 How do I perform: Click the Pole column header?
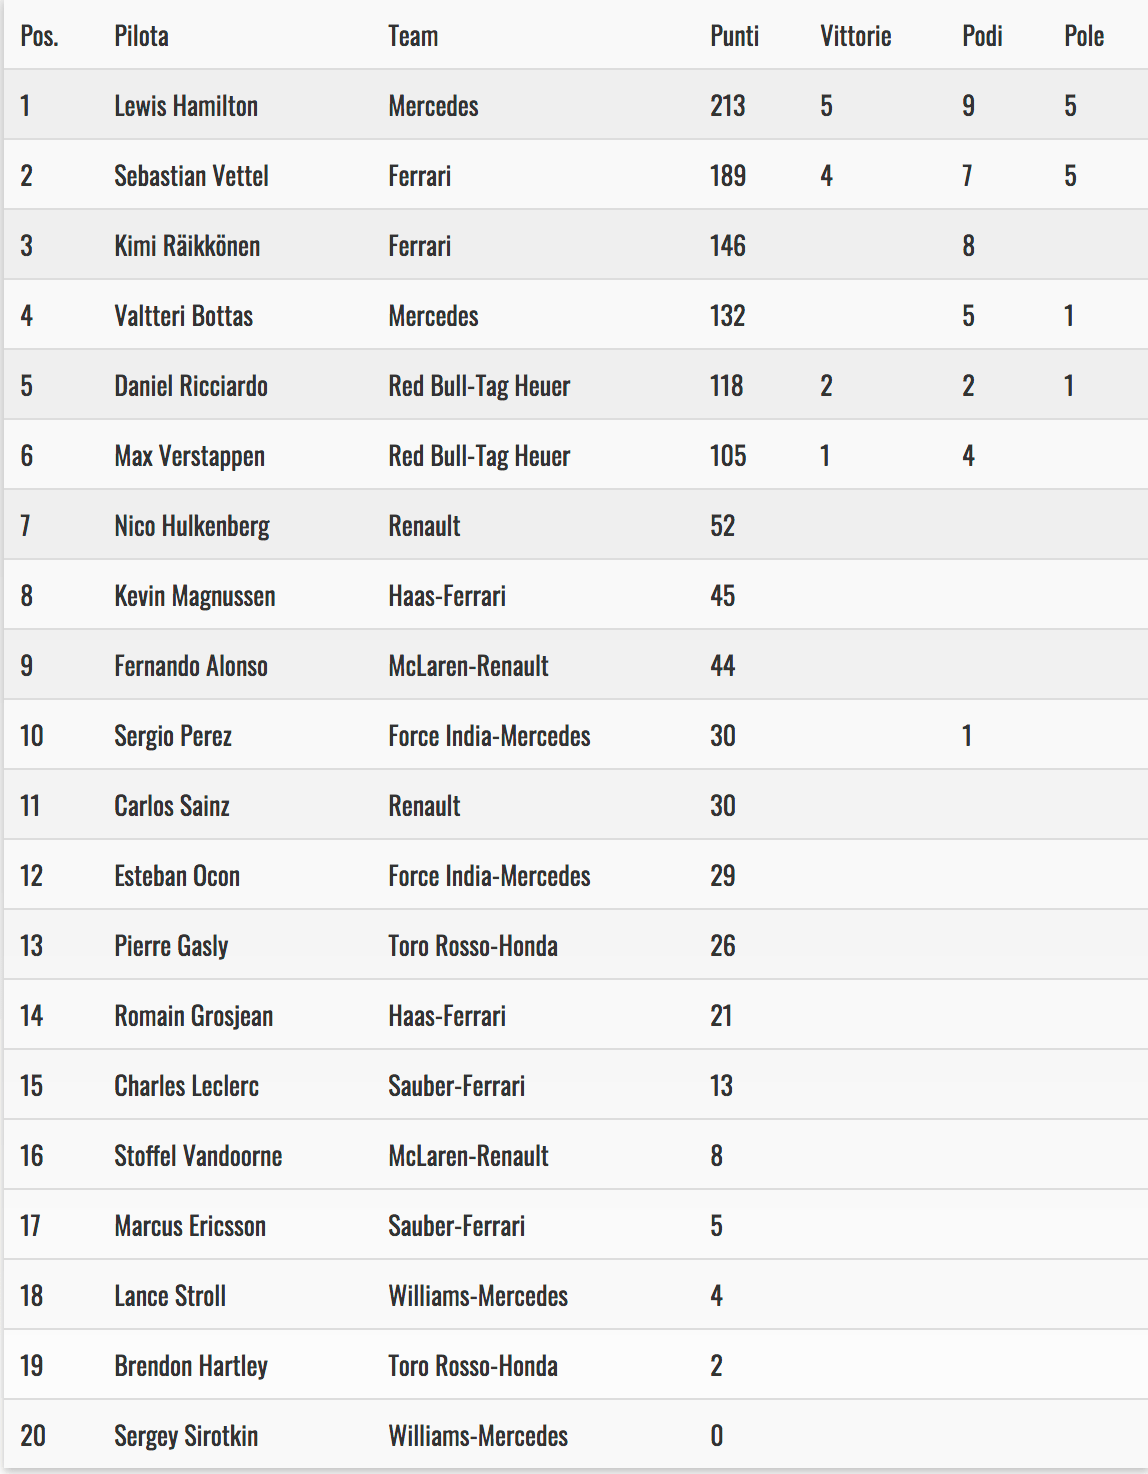click(1083, 37)
